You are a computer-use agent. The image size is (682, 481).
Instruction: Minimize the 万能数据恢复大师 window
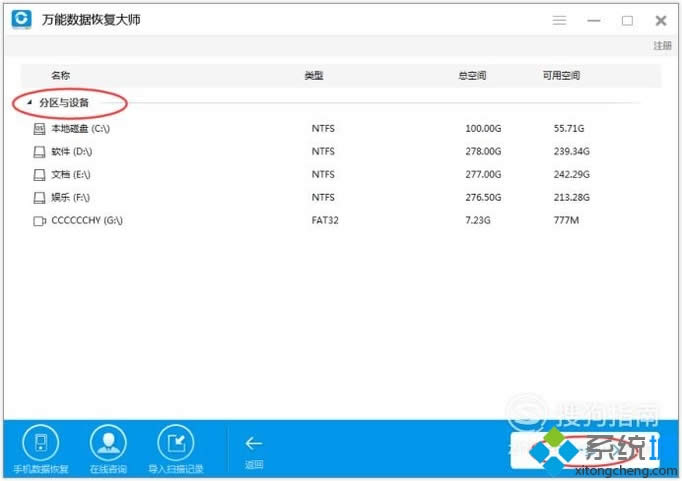point(594,20)
